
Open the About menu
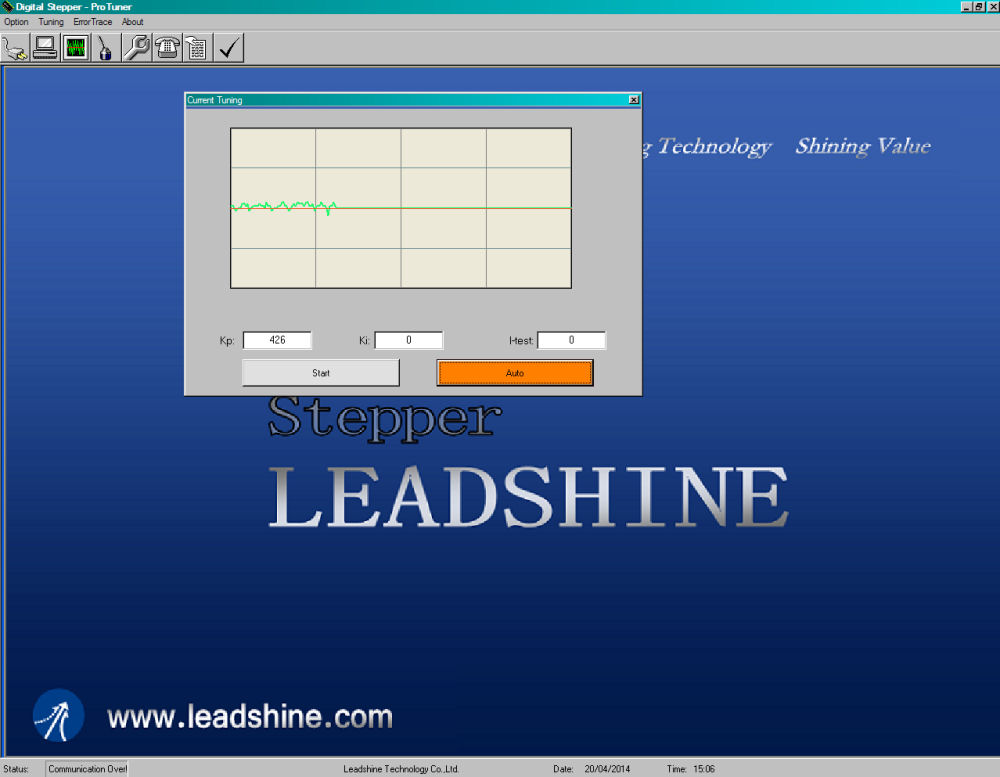coord(132,22)
